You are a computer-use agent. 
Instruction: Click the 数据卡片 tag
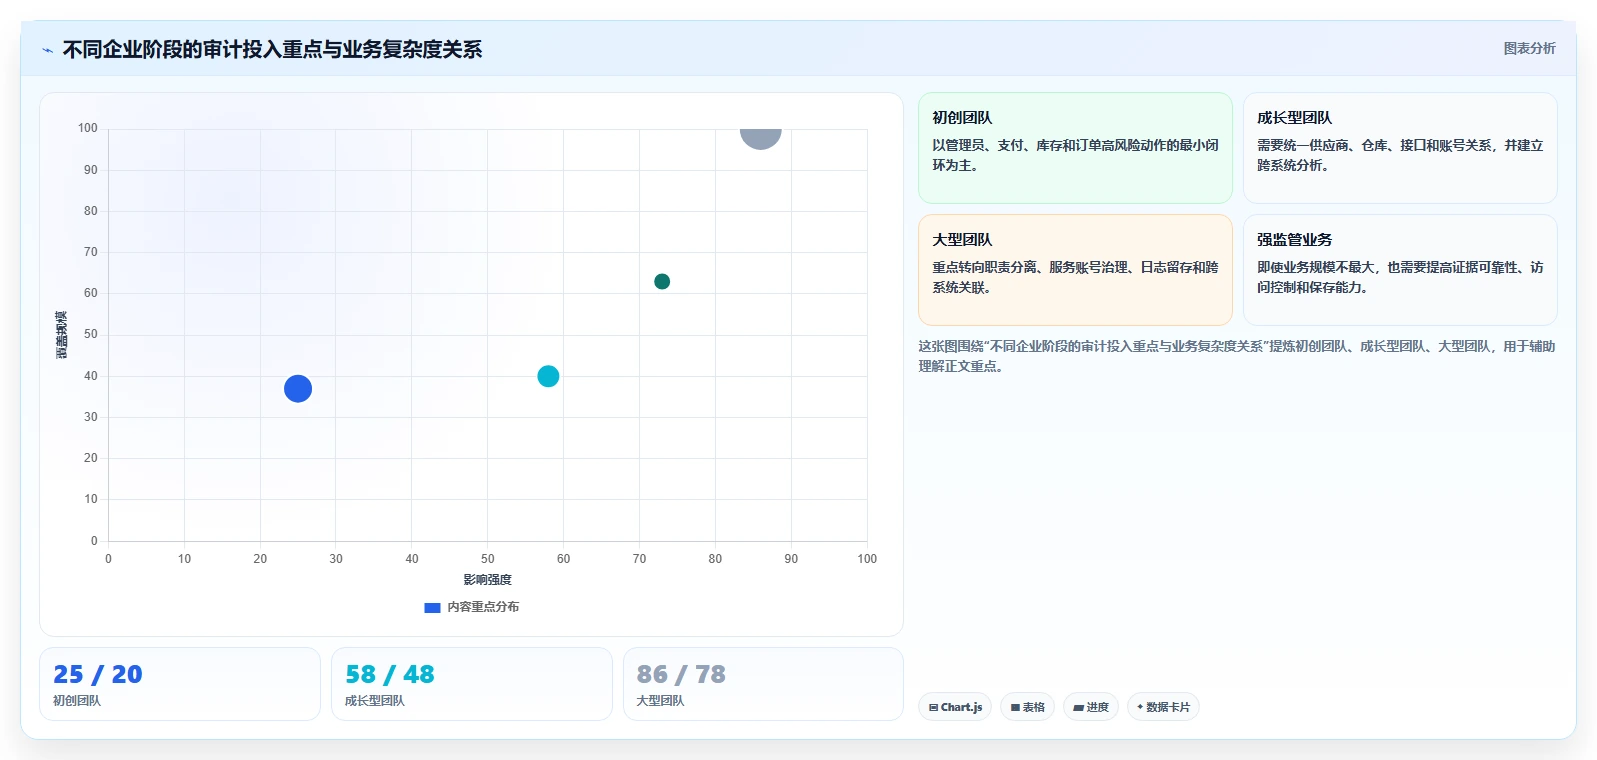tap(1163, 707)
